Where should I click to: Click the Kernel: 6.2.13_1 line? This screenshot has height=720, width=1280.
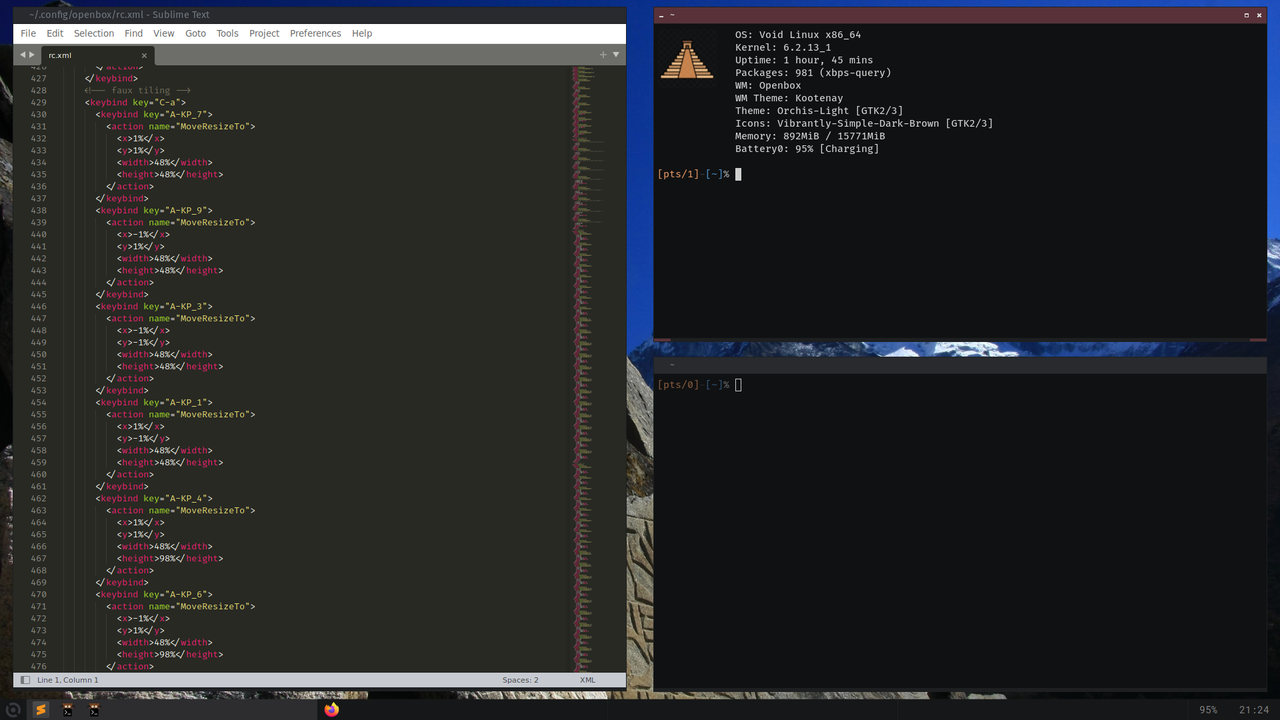783,48
